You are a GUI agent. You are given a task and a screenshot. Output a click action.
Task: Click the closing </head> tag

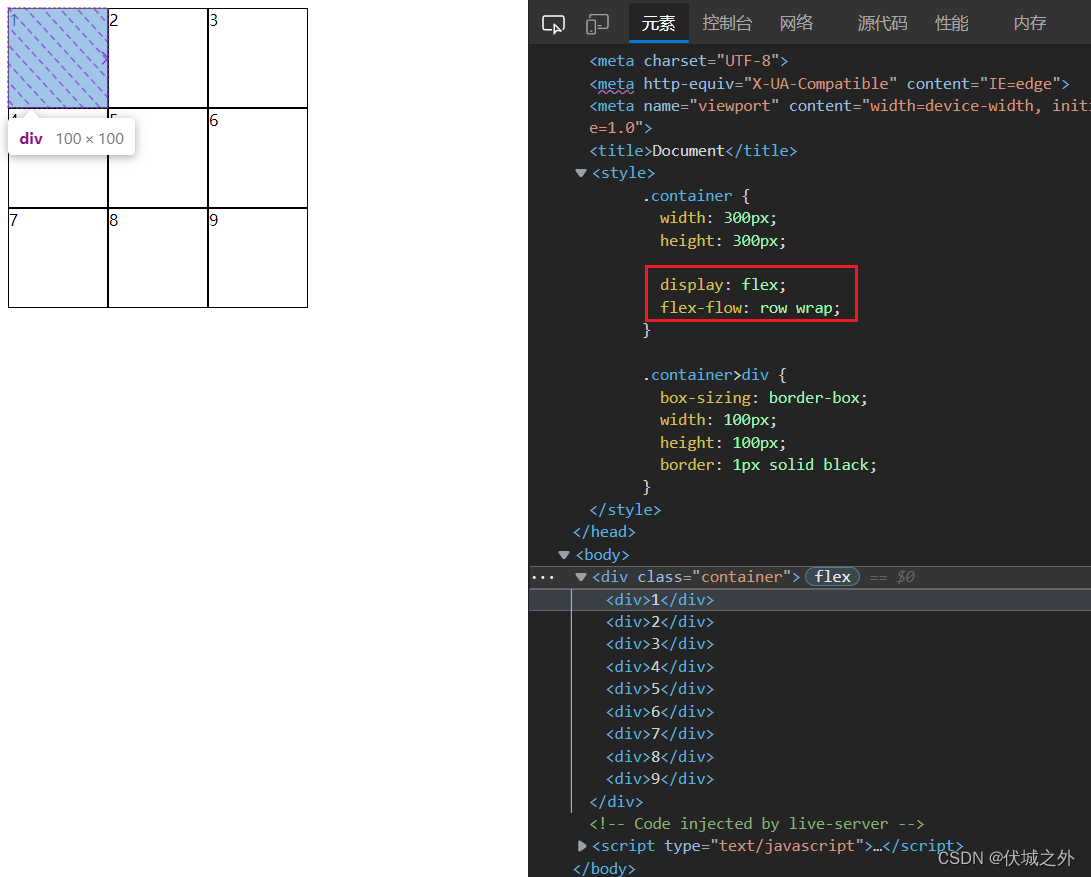pos(604,532)
